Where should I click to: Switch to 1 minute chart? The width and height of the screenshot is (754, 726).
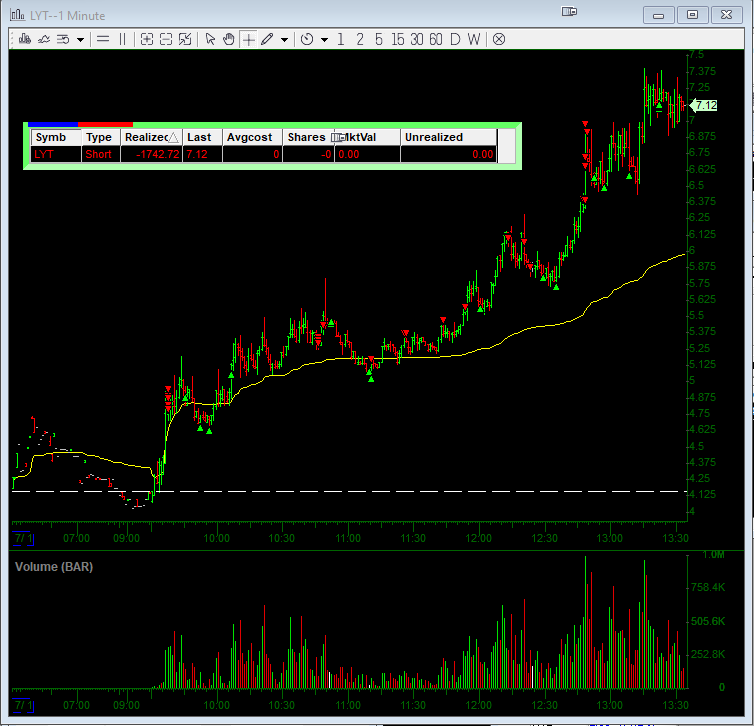click(341, 39)
